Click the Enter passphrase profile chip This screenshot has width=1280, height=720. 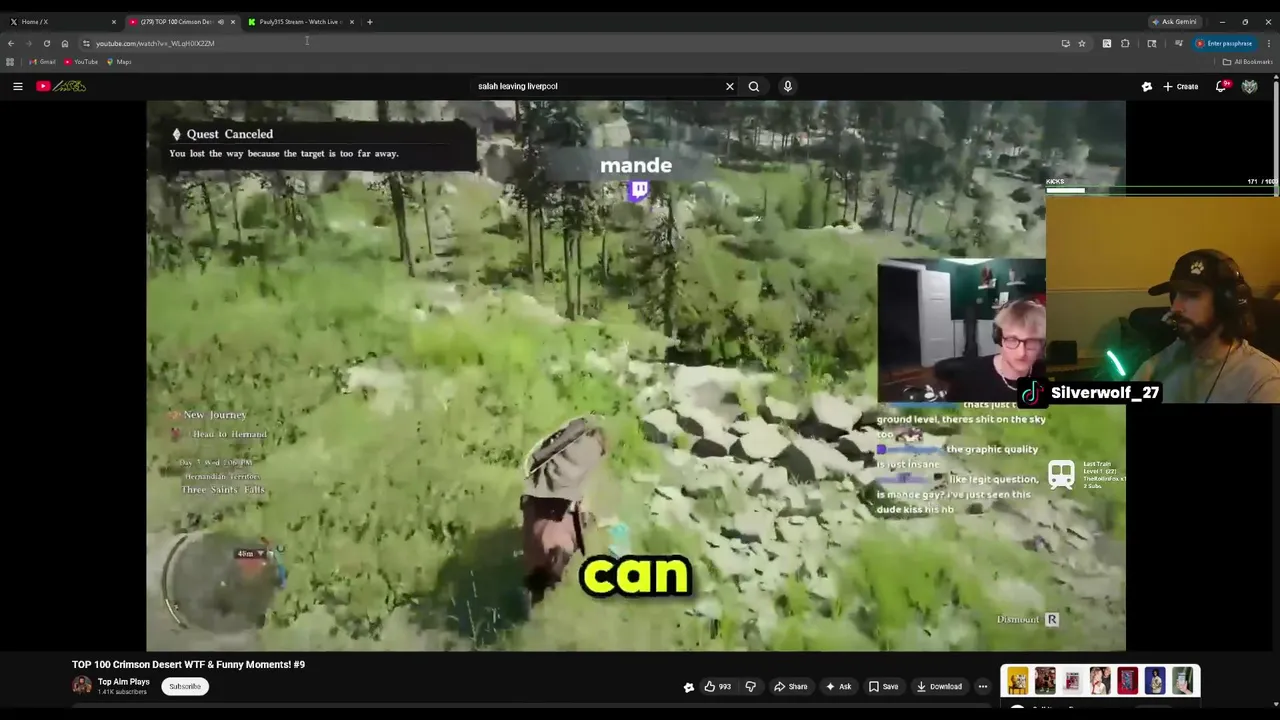point(1224,43)
